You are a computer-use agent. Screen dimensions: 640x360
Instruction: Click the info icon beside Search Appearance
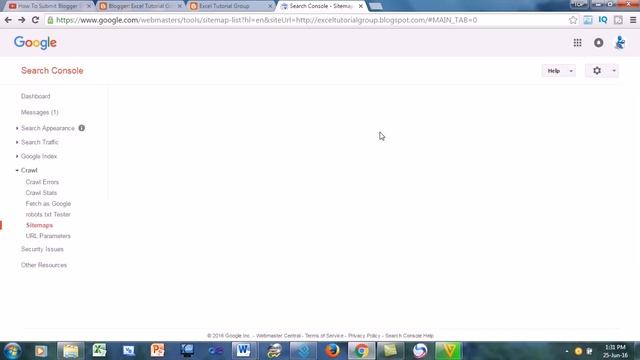click(82, 128)
